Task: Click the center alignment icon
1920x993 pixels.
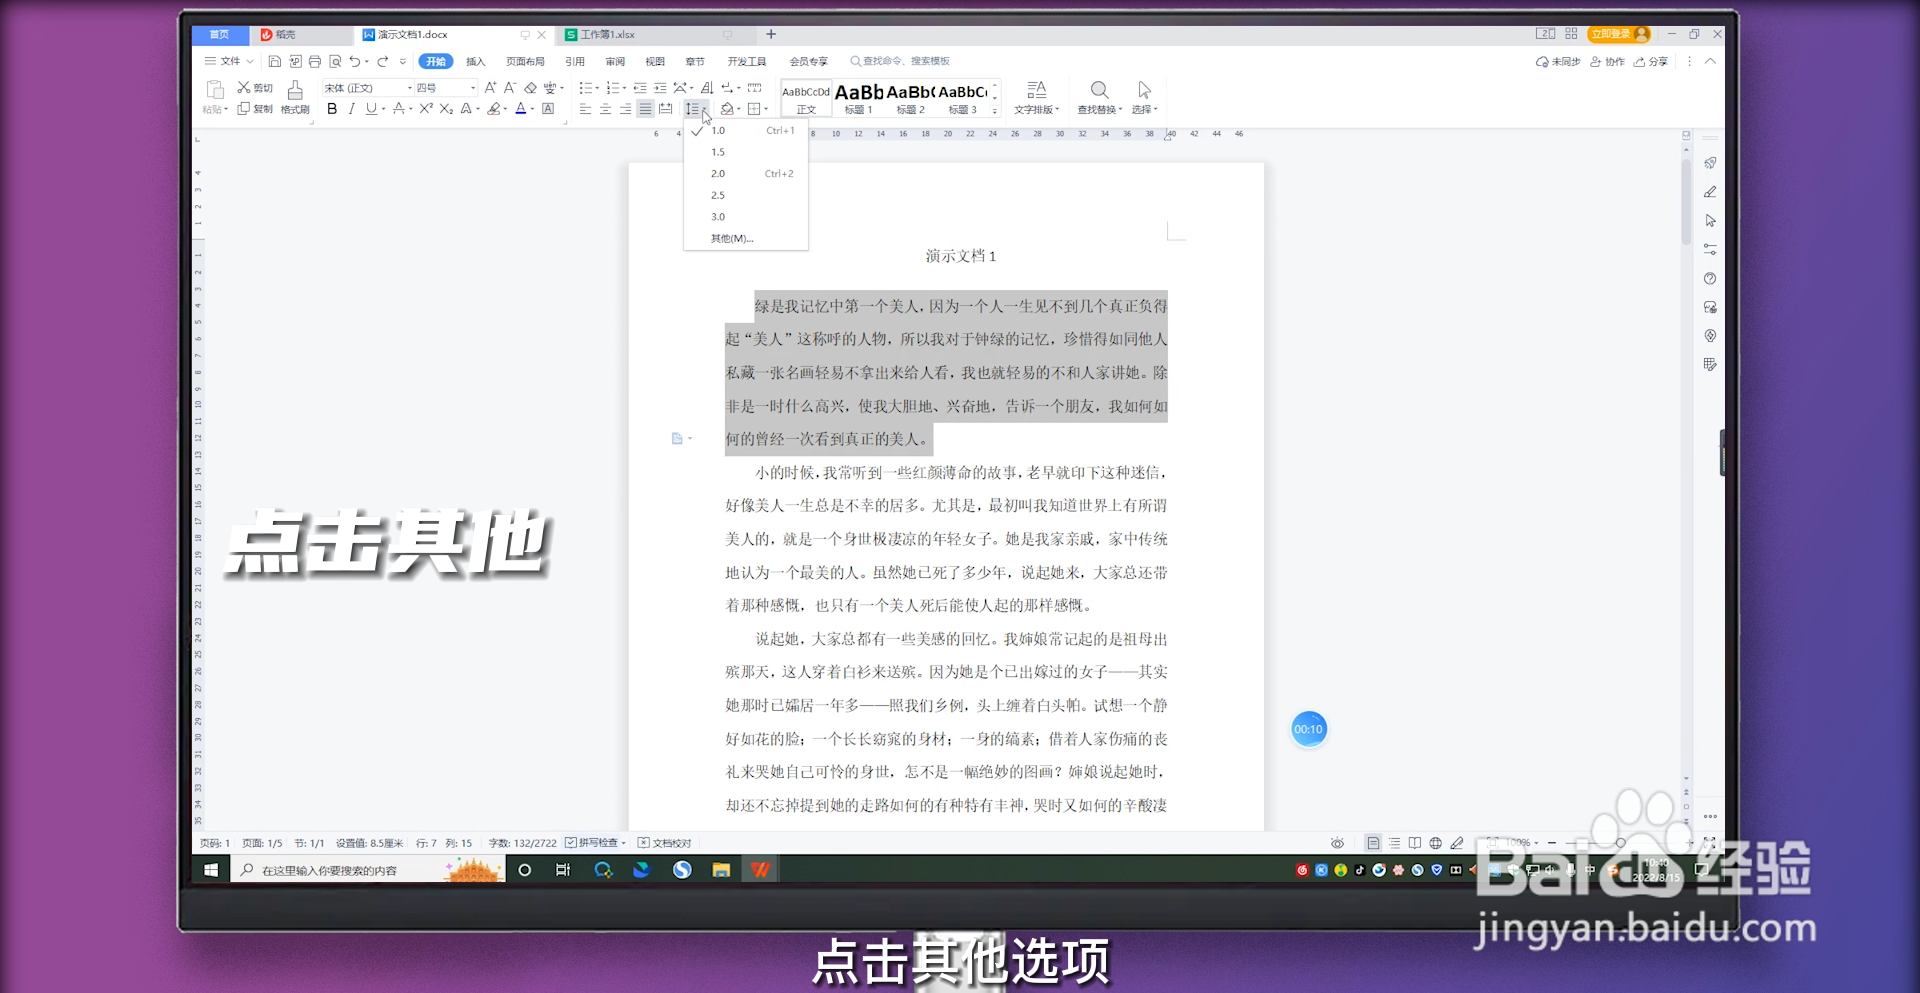Action: [x=604, y=109]
